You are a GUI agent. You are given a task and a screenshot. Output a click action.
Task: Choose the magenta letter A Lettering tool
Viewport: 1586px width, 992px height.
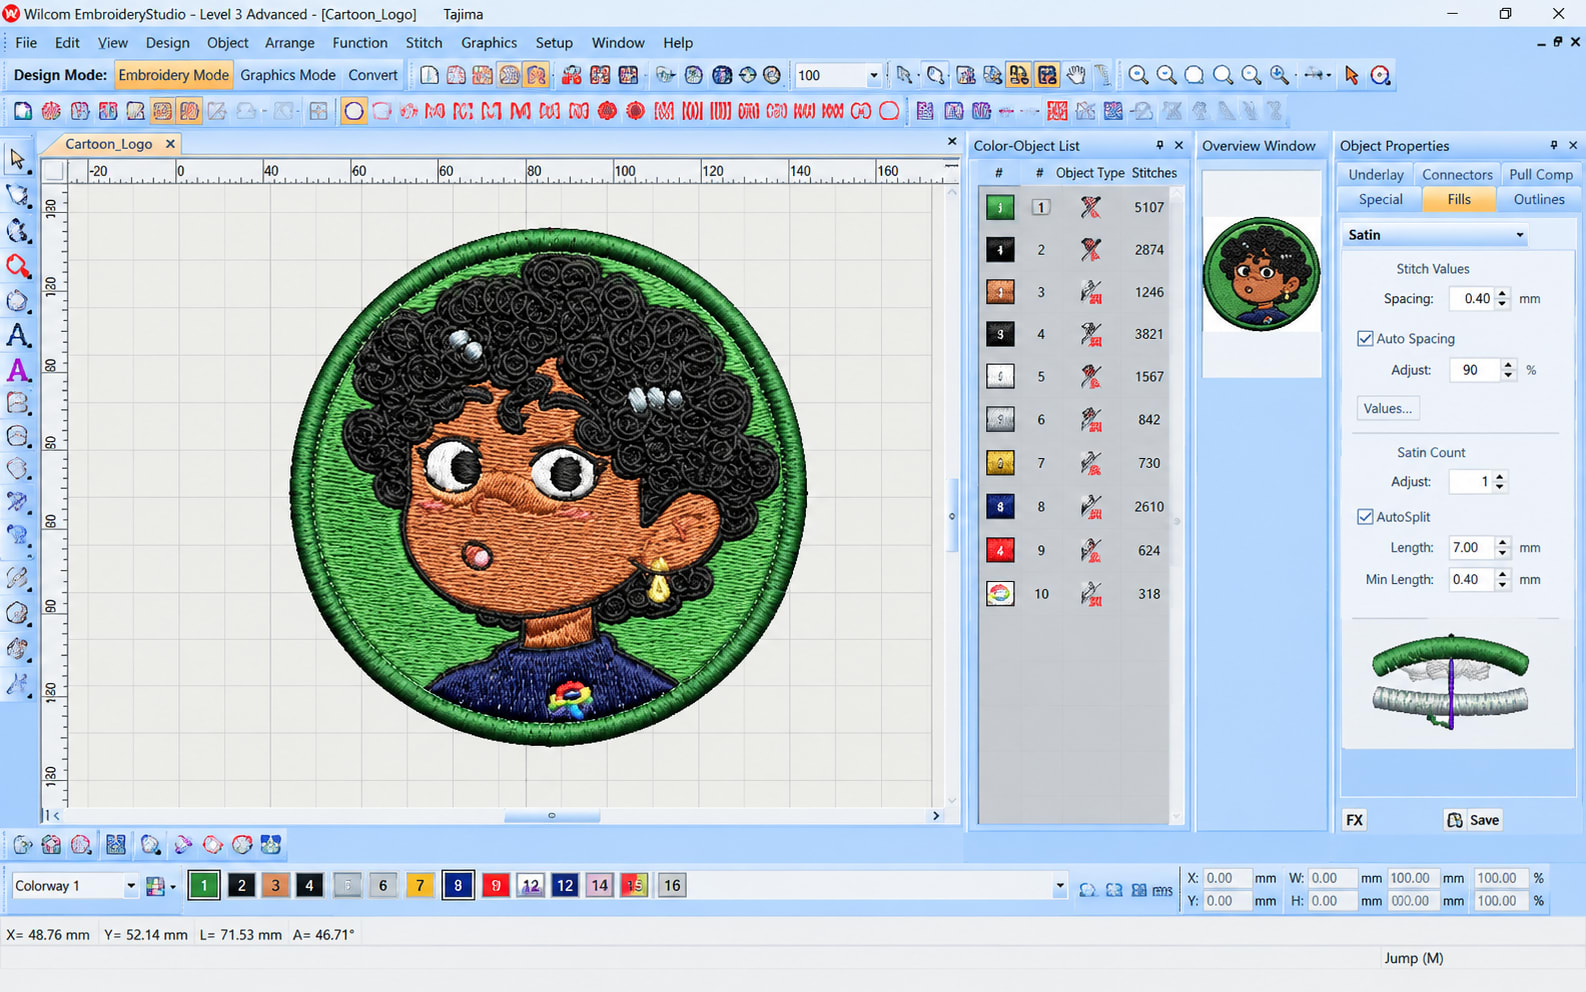point(17,370)
